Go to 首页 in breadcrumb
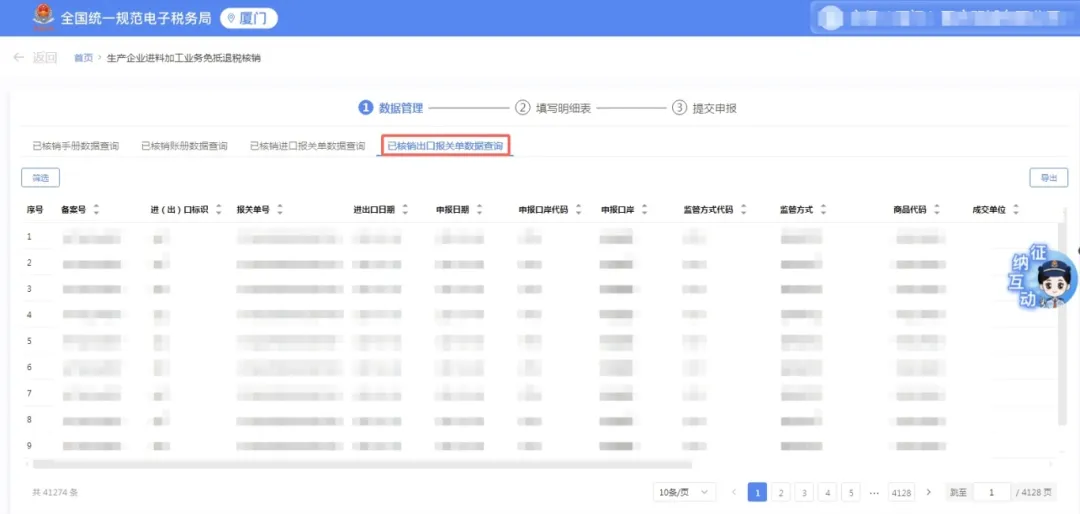Viewport: 1080px width, 514px height. point(83,58)
